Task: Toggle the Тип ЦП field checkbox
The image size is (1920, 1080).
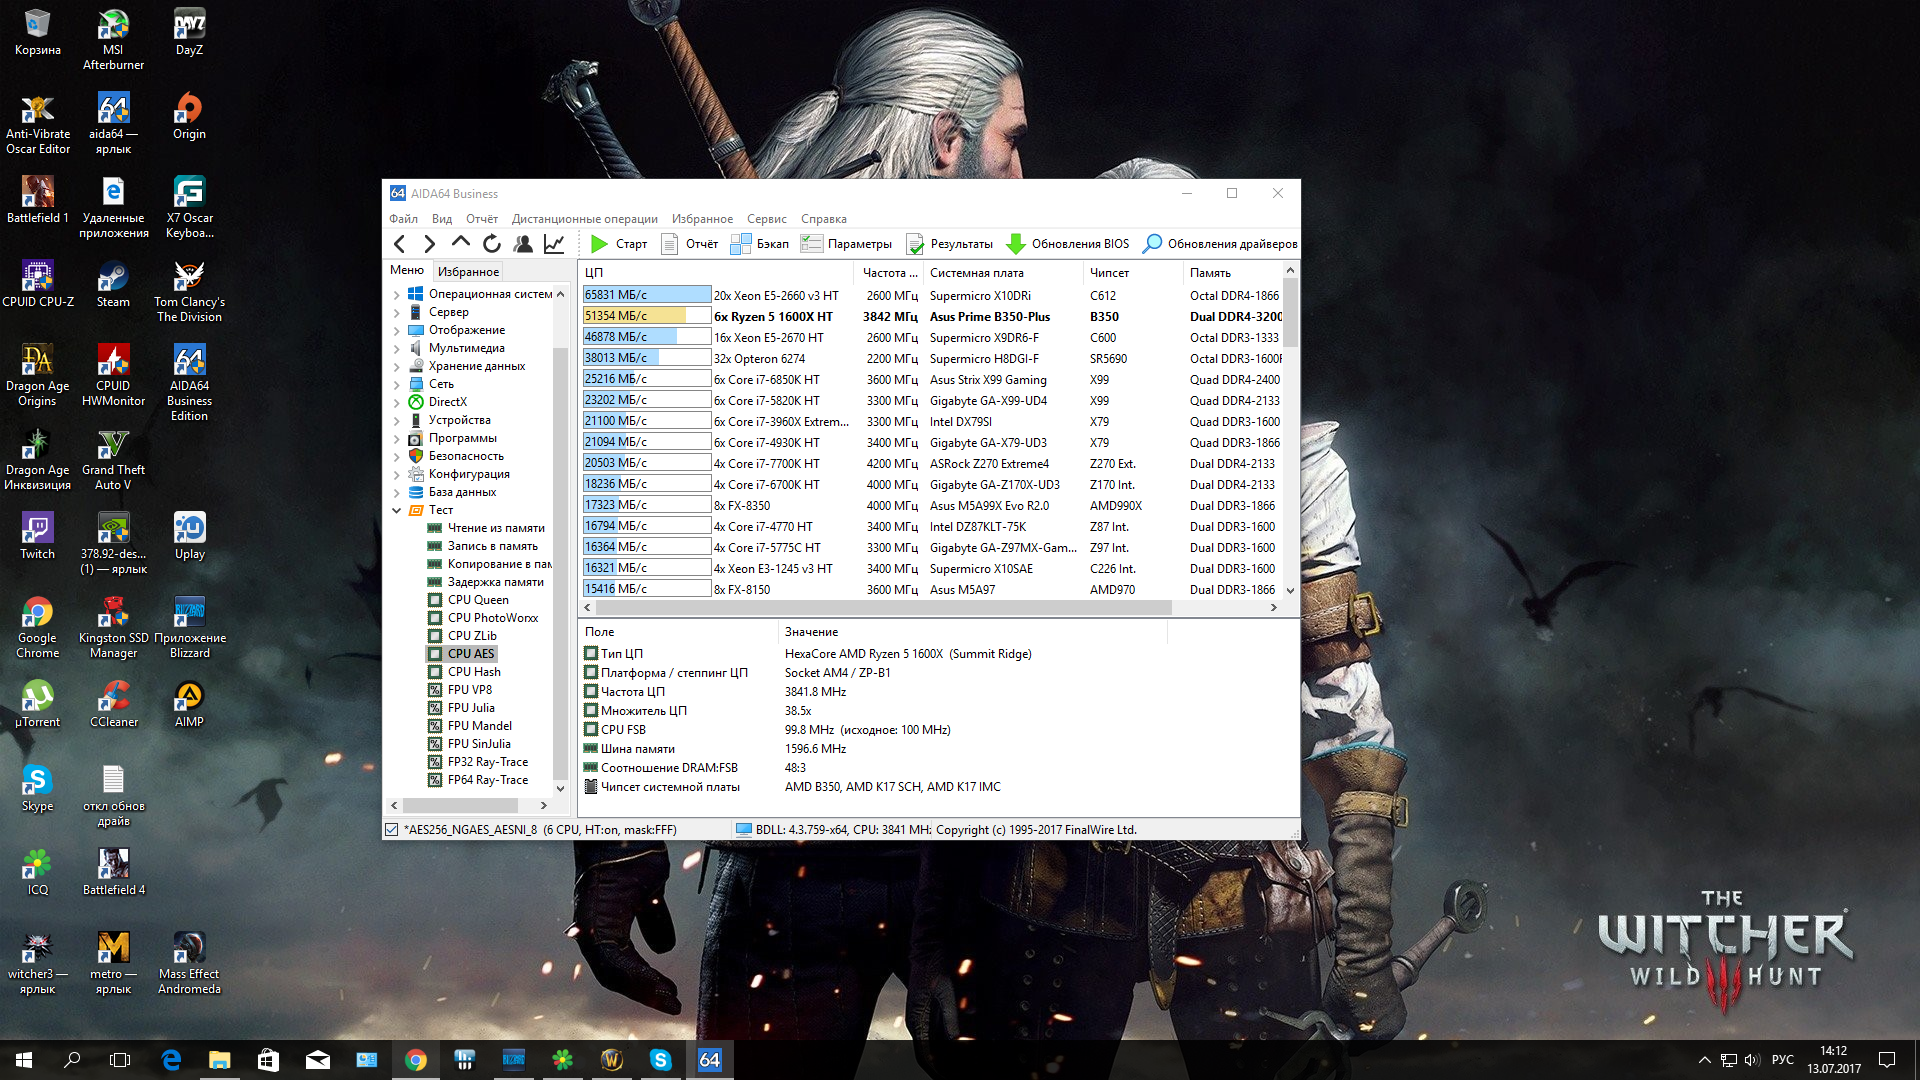Action: click(x=591, y=654)
